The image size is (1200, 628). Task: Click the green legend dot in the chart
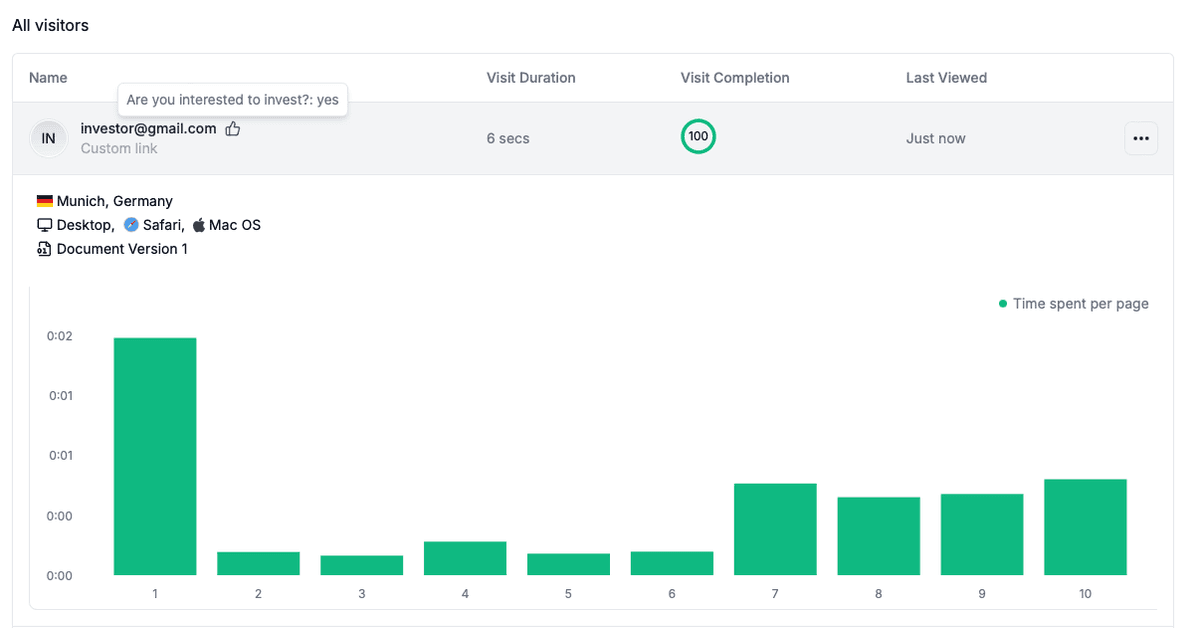point(1003,303)
